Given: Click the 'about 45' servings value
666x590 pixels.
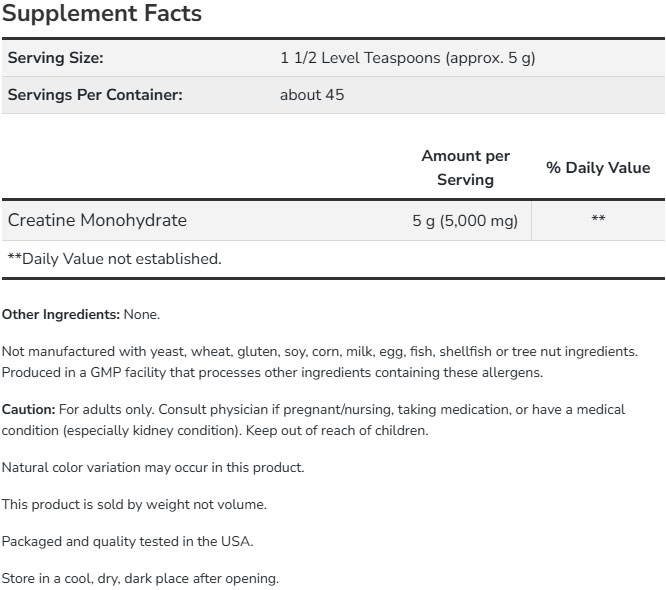Looking at the screenshot, I should [x=313, y=95].
